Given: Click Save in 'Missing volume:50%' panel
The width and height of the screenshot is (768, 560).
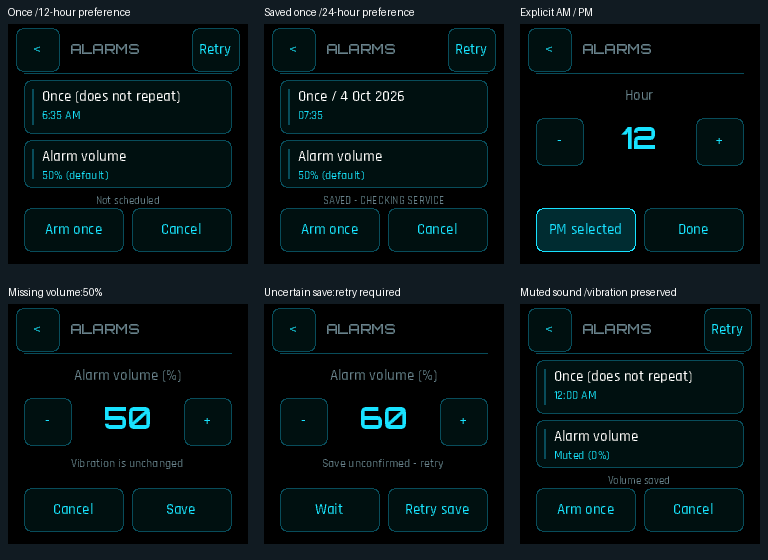Looking at the screenshot, I should [x=182, y=510].
